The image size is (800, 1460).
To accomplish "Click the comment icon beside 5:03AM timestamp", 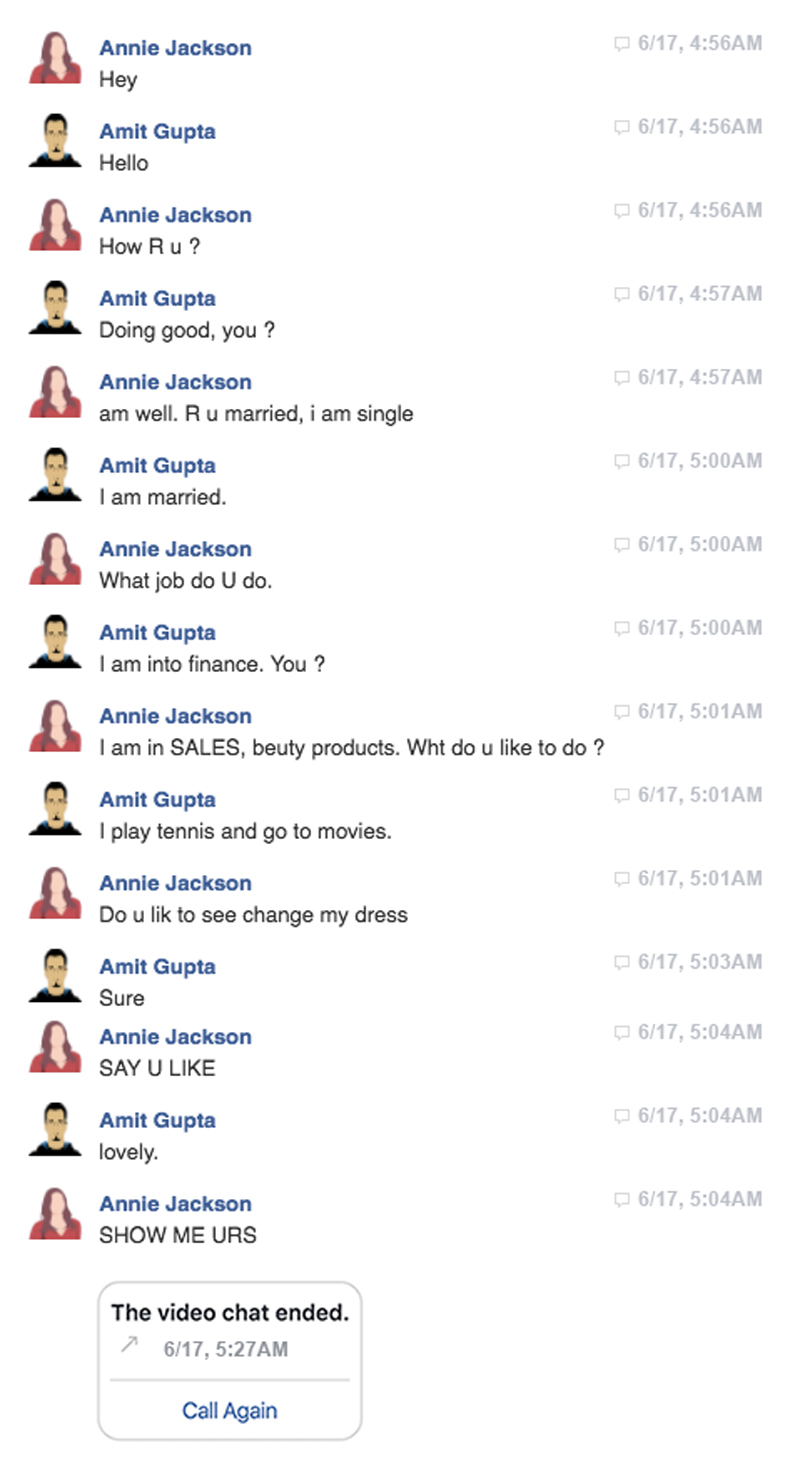I will point(621,962).
